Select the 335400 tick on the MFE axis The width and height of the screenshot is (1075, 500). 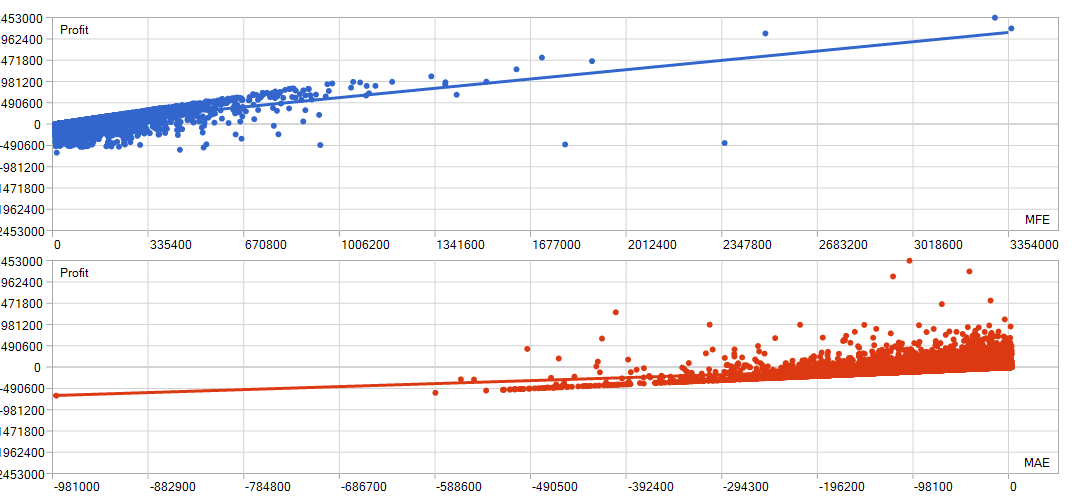(170, 244)
